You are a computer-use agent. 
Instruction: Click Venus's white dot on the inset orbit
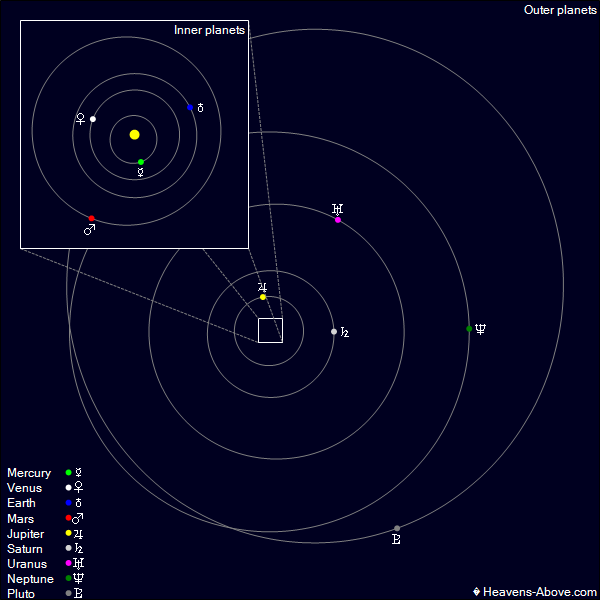coord(93,119)
